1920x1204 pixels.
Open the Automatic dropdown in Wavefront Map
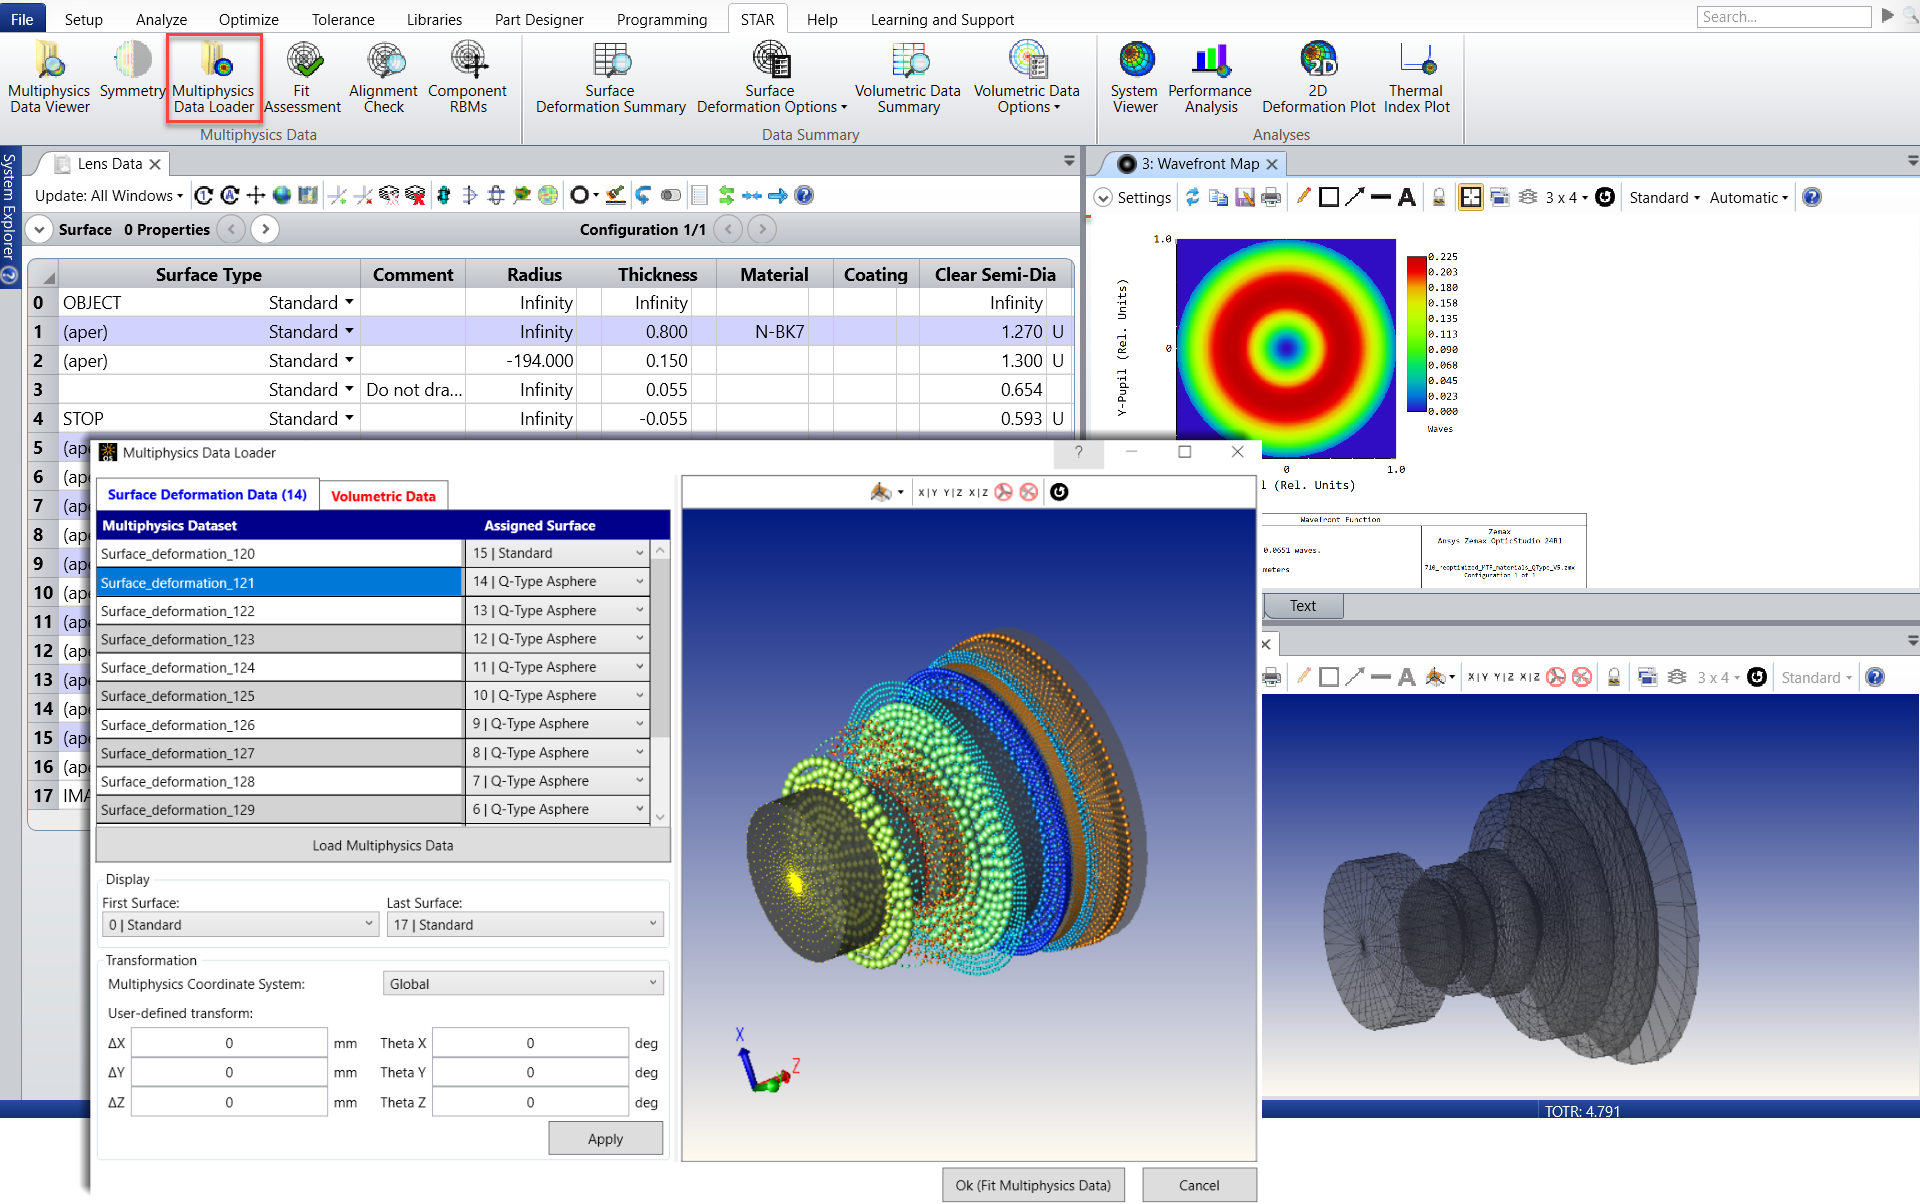1749,197
